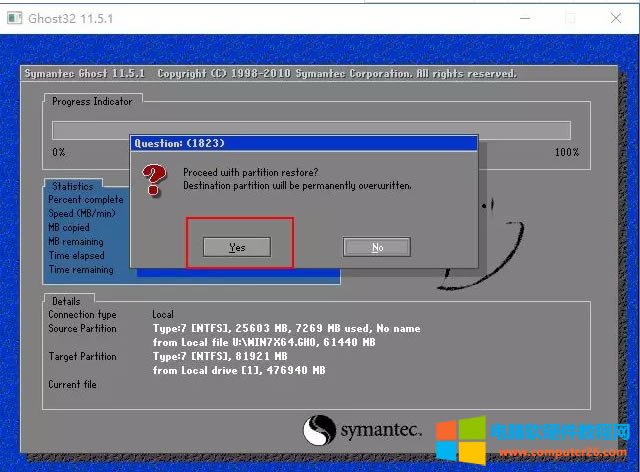
Task: Click the Symantec logo icon
Action: tap(320, 430)
